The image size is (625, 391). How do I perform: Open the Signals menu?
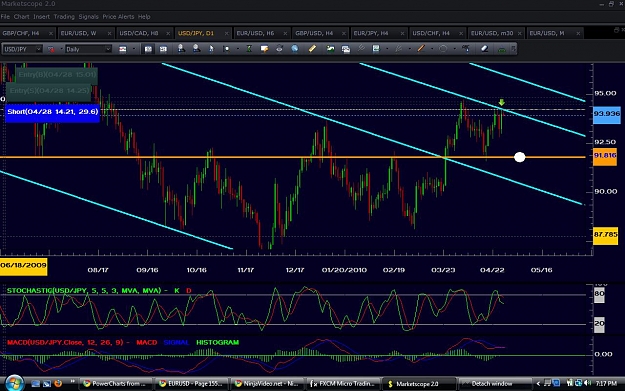pos(88,17)
